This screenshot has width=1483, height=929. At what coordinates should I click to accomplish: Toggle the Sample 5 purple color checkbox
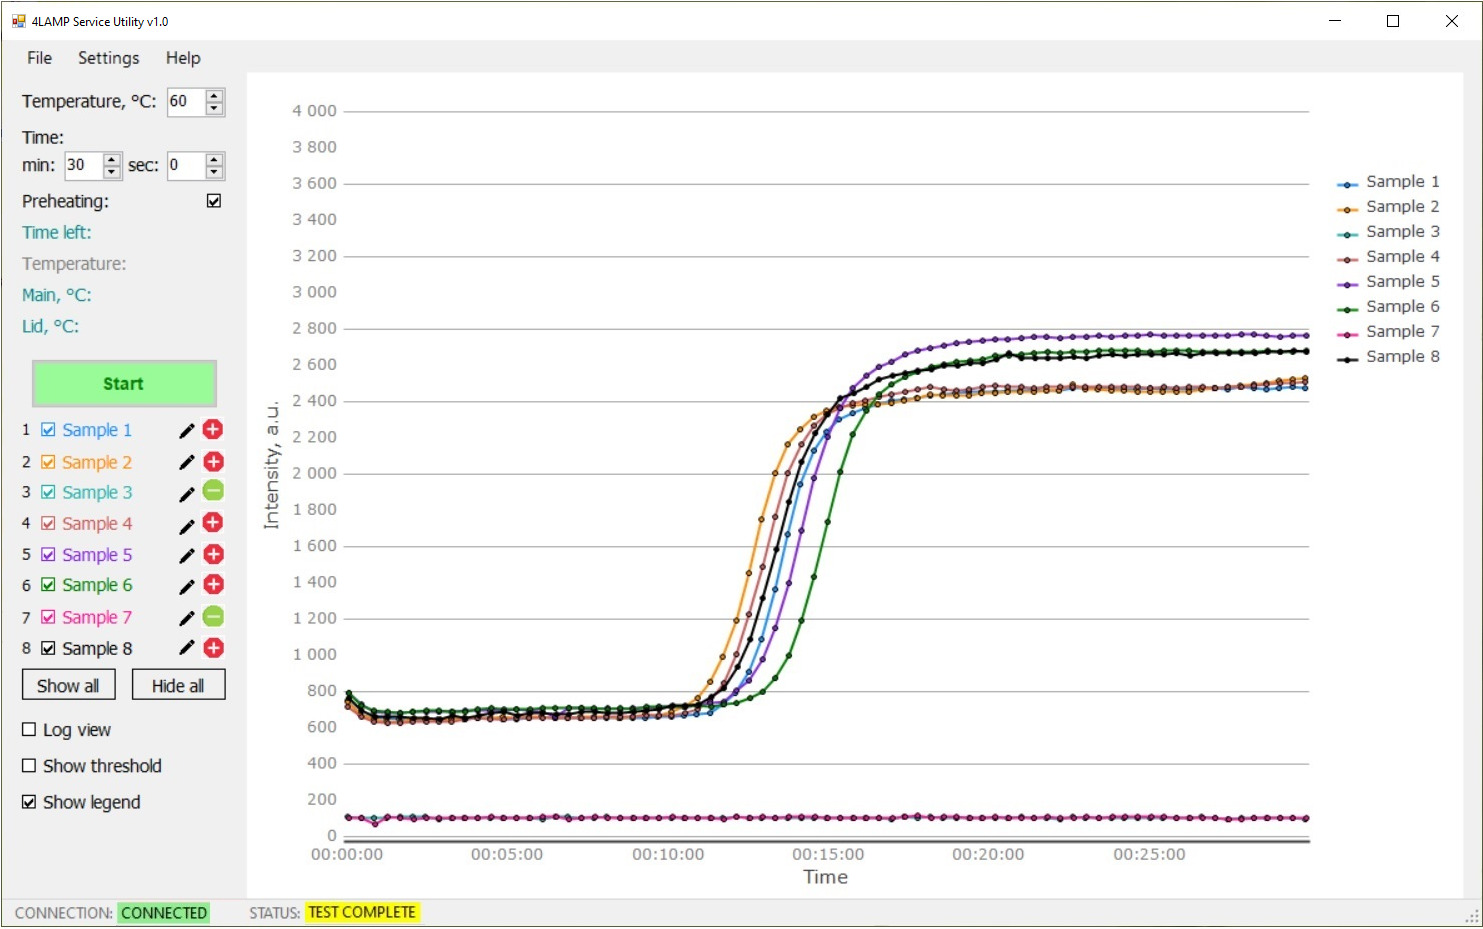pos(48,555)
